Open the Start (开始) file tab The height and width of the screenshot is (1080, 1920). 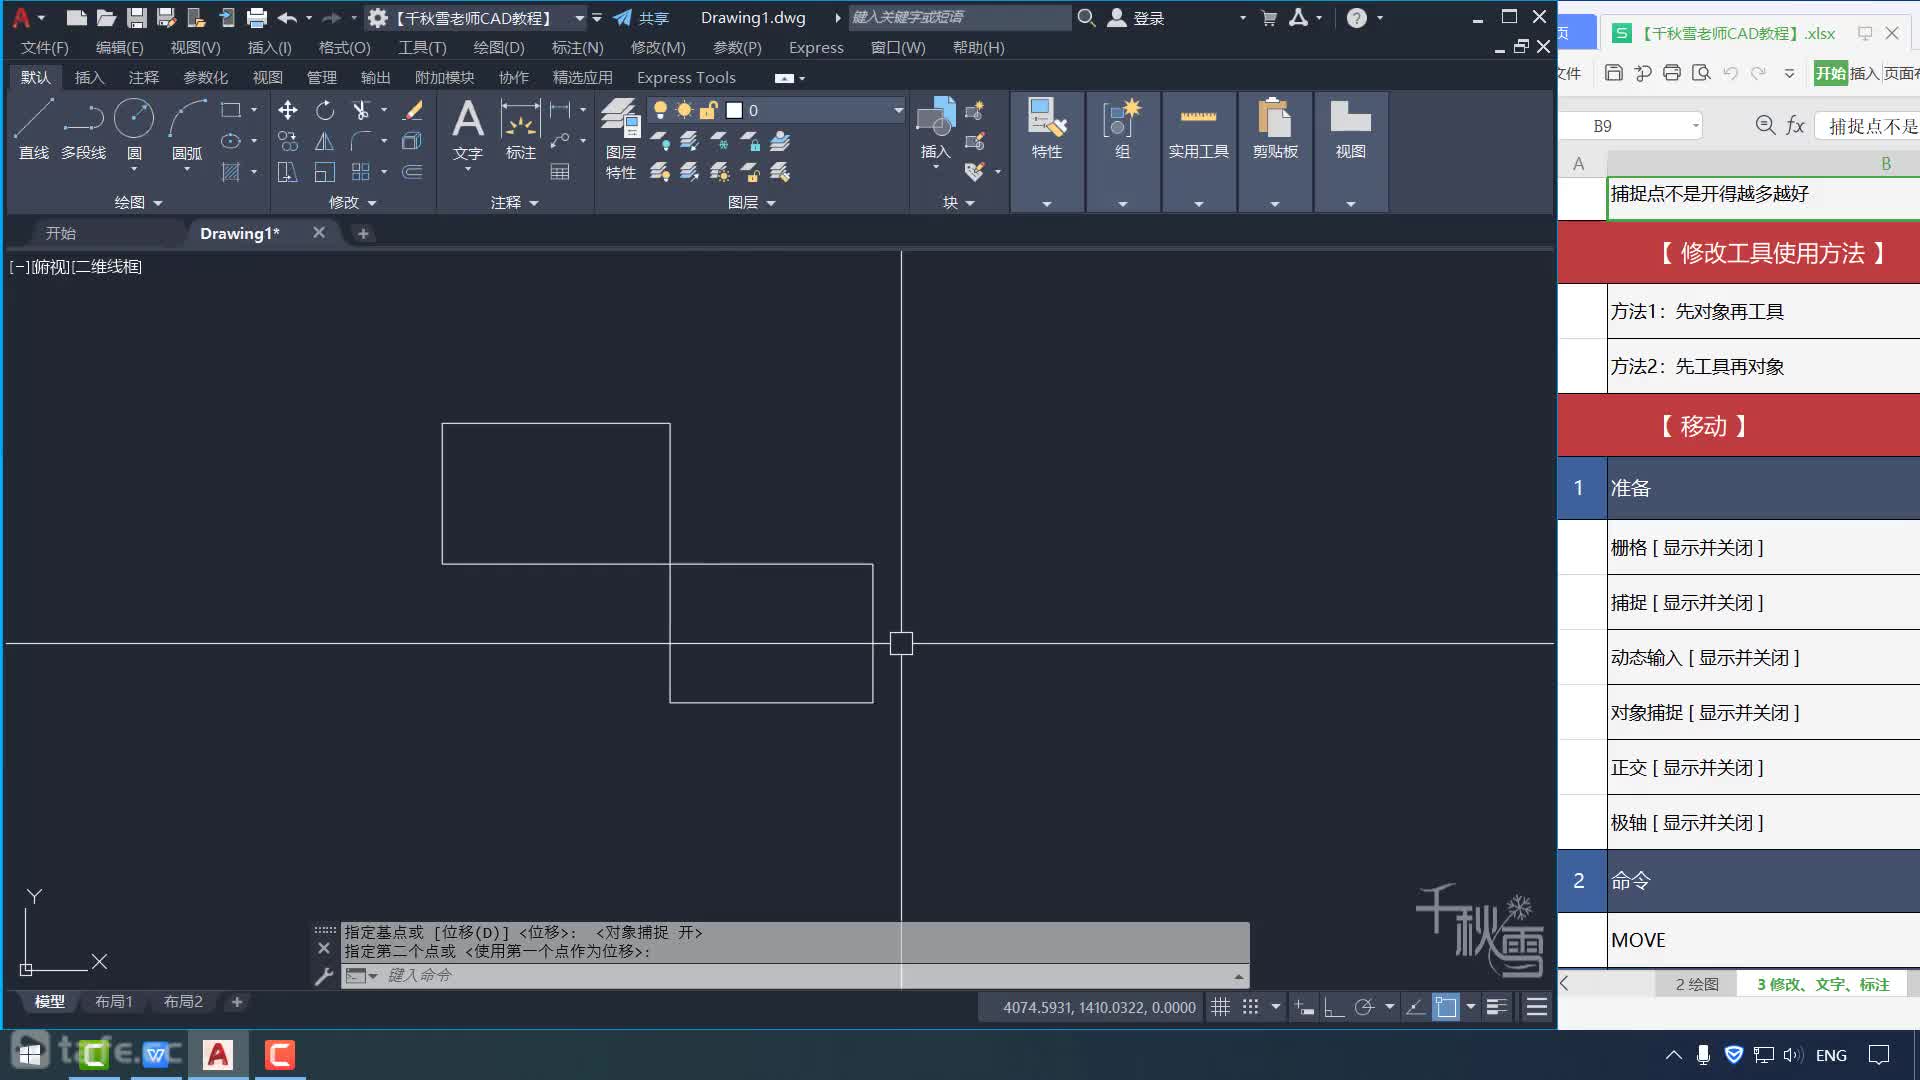(61, 233)
